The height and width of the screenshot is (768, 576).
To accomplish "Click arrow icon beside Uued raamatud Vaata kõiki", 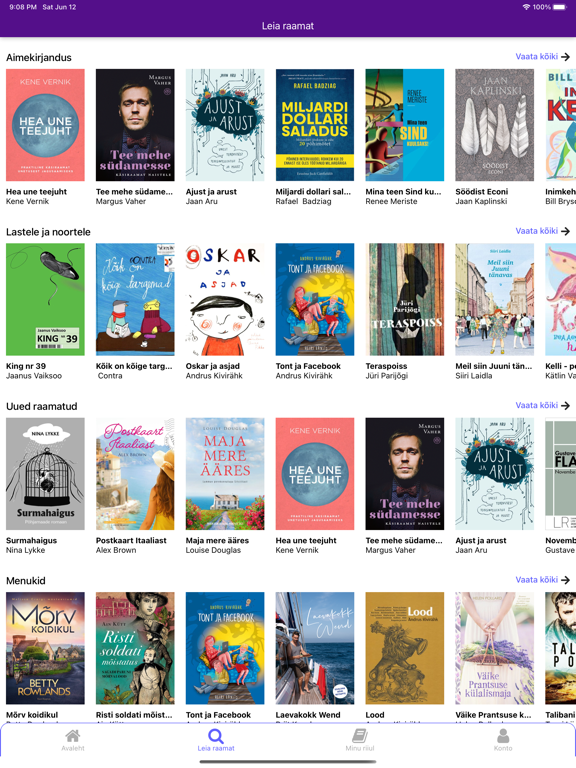I will pyautogui.click(x=565, y=406).
